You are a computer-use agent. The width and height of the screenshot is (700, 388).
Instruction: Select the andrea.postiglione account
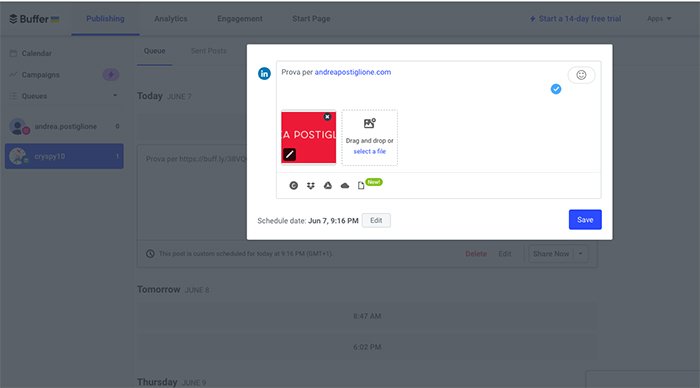coord(64,127)
